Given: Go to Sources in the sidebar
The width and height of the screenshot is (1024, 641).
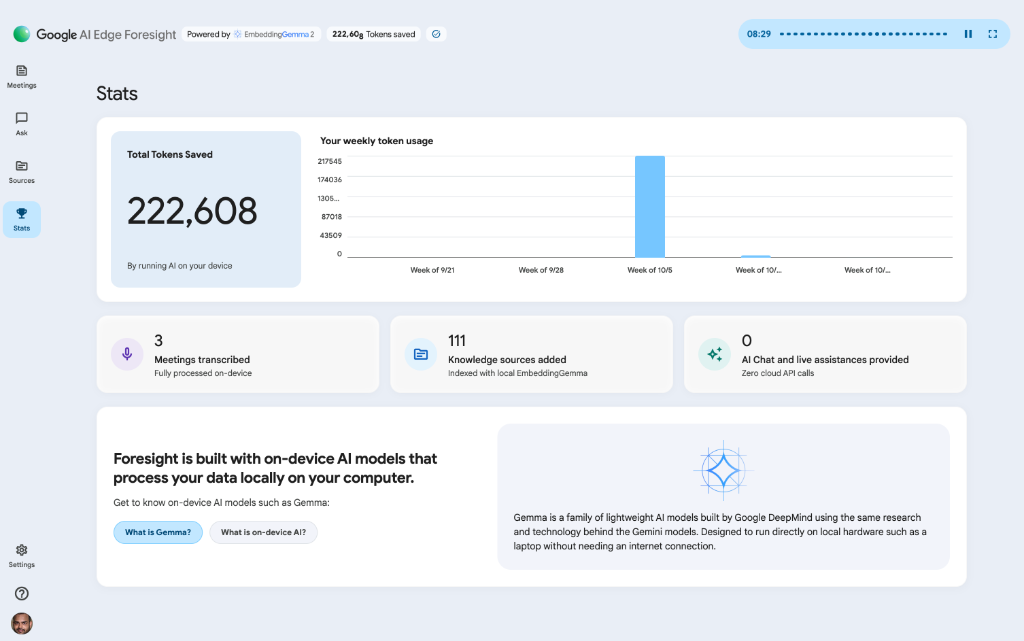Looking at the screenshot, I should (22, 172).
